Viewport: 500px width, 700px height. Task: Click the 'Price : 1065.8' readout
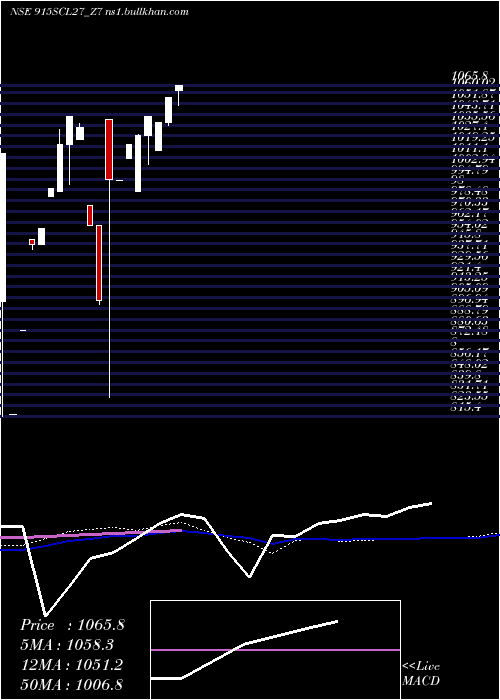[x=72, y=625]
